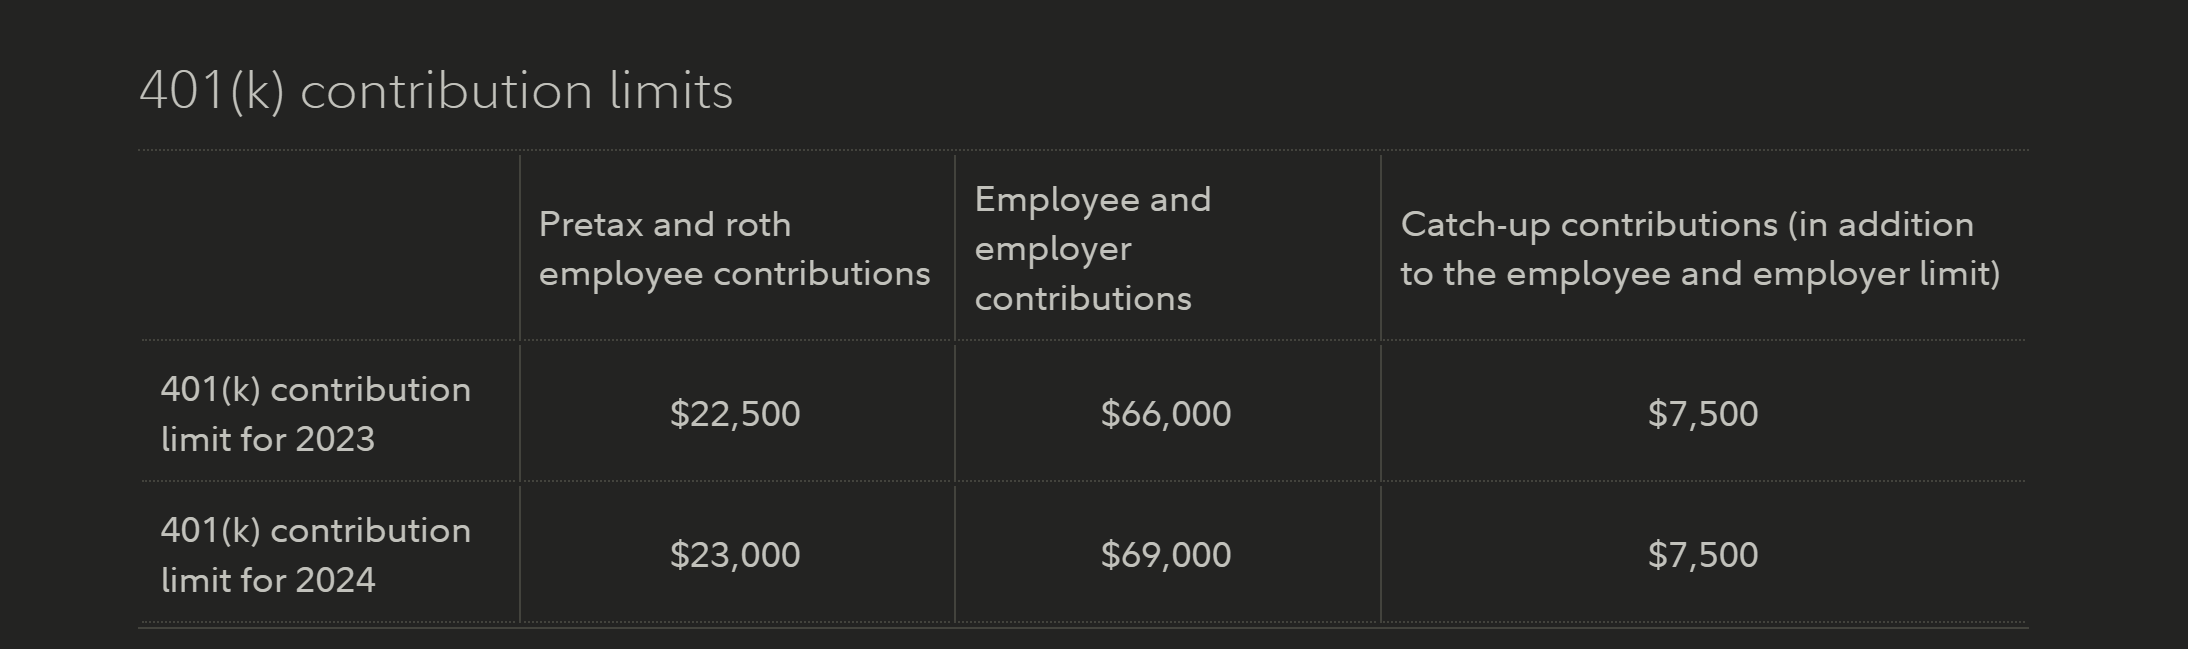This screenshot has width=2188, height=649.
Task: Click the year "2023" in the row label
Action: pyautogui.click(x=334, y=440)
